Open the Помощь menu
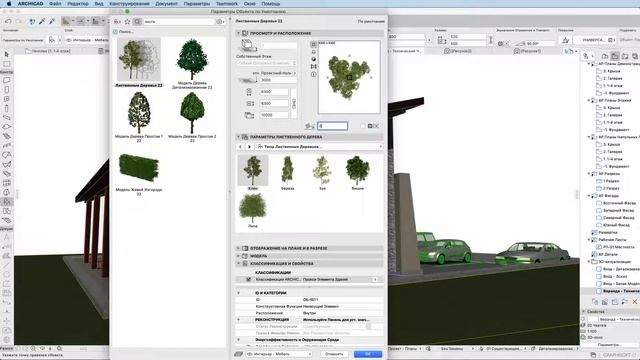The height and width of the screenshot is (360, 640). (271, 3)
